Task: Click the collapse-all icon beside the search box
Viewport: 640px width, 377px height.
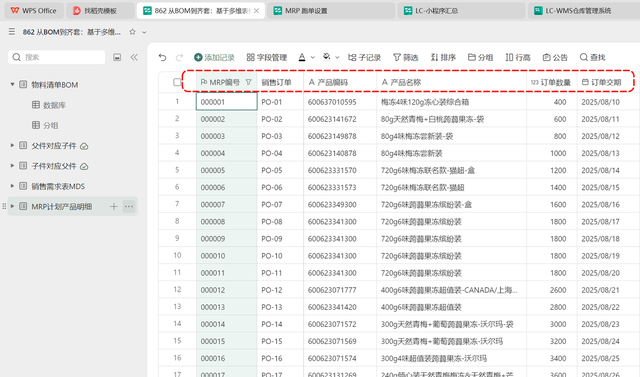Action: 117,57
